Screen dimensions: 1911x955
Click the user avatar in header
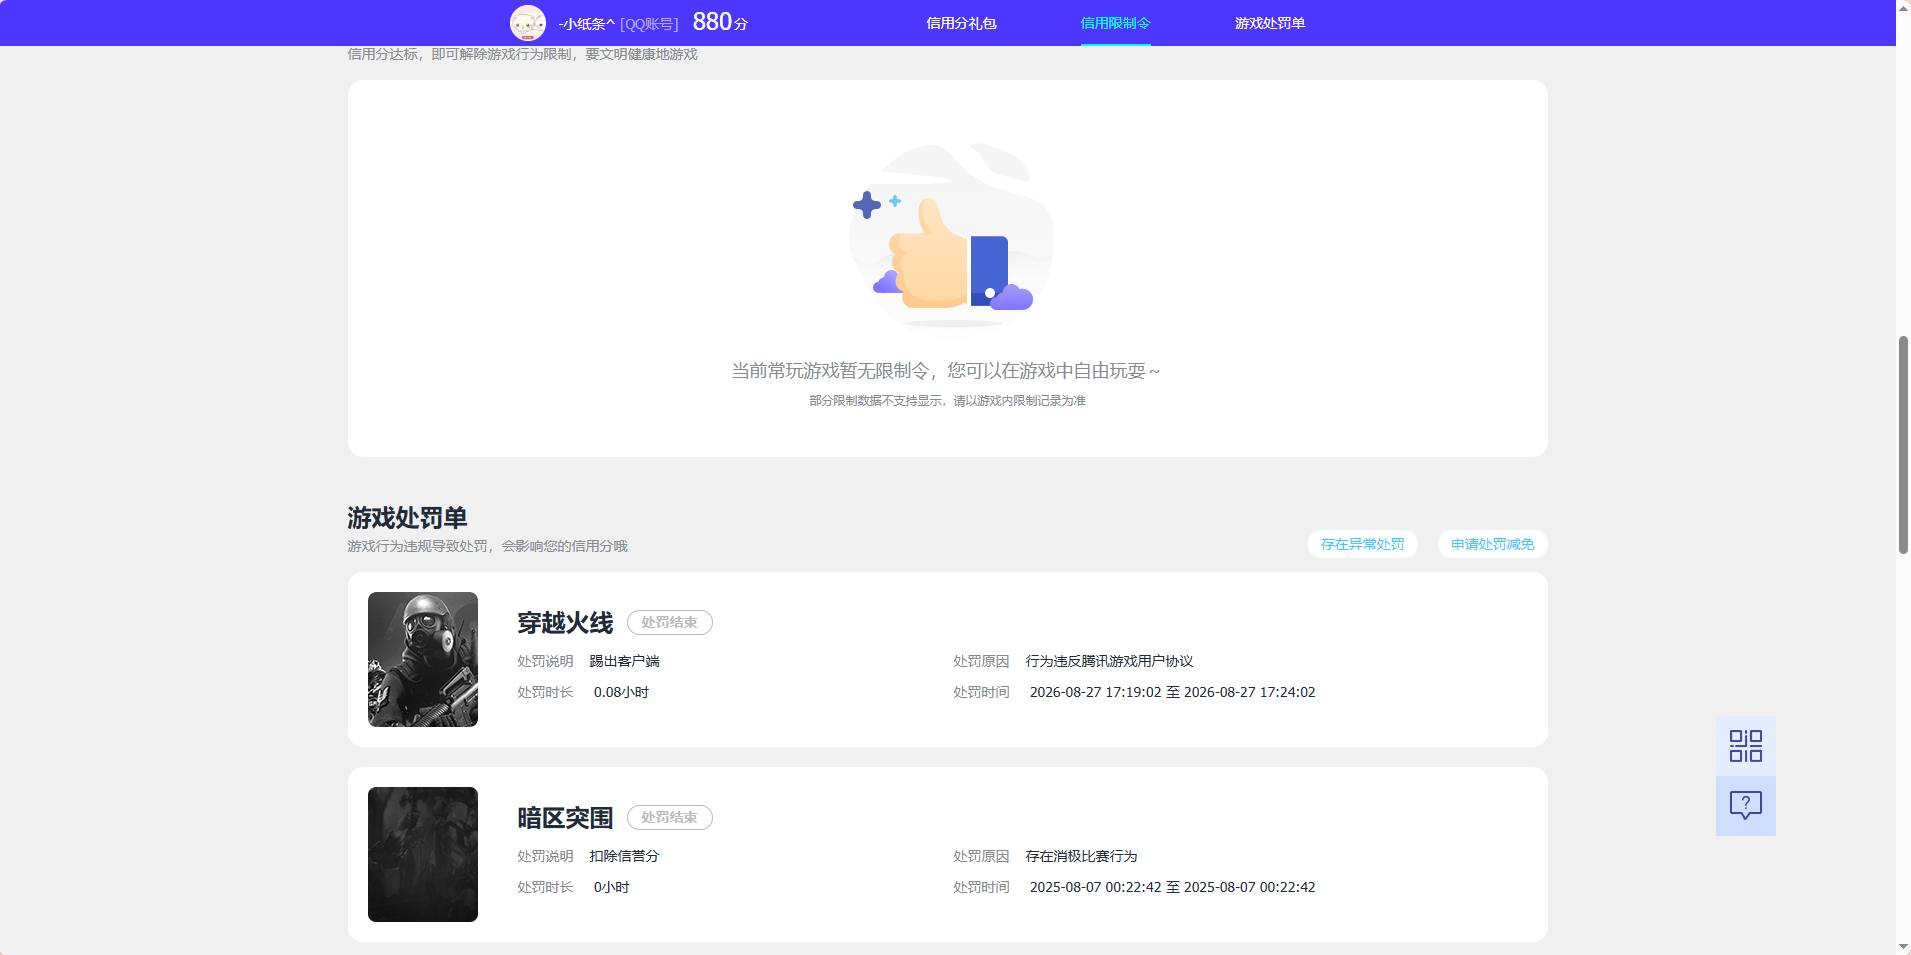528,22
